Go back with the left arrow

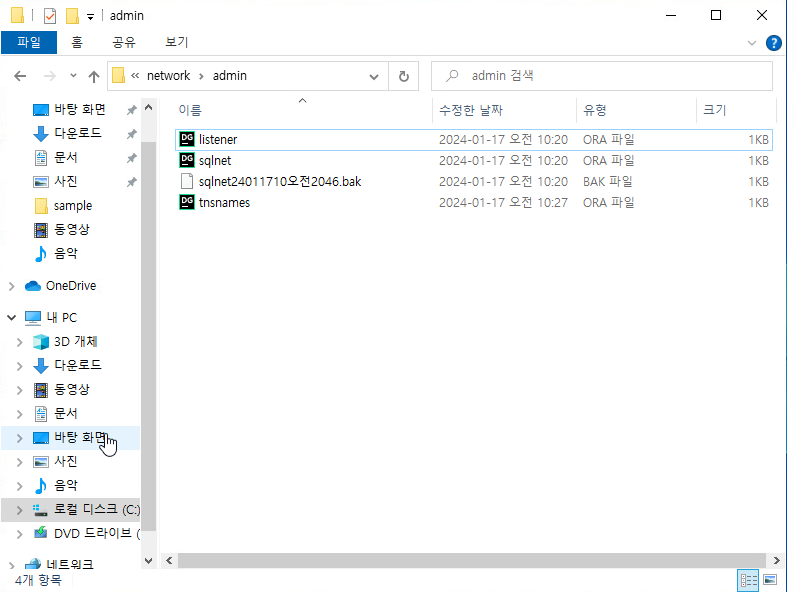(20, 76)
